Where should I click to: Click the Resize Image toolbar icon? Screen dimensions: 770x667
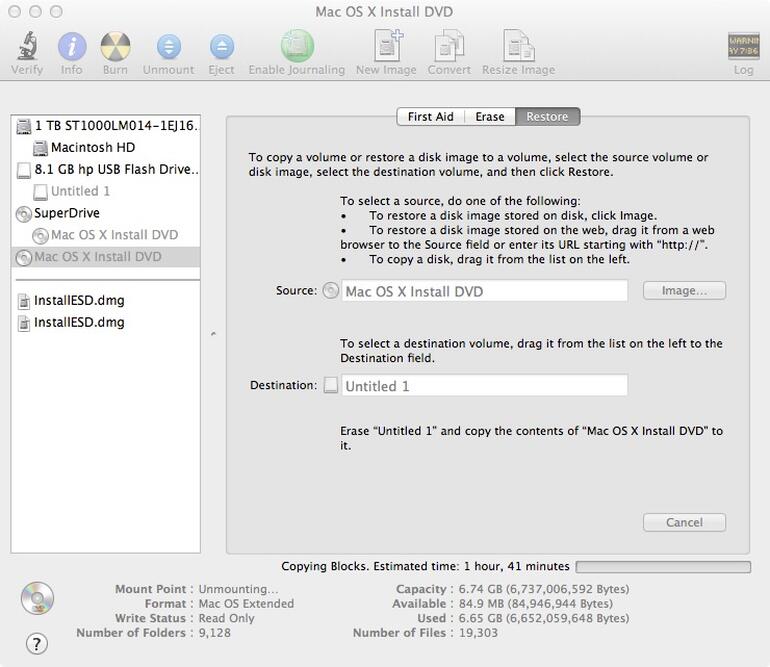(x=519, y=46)
